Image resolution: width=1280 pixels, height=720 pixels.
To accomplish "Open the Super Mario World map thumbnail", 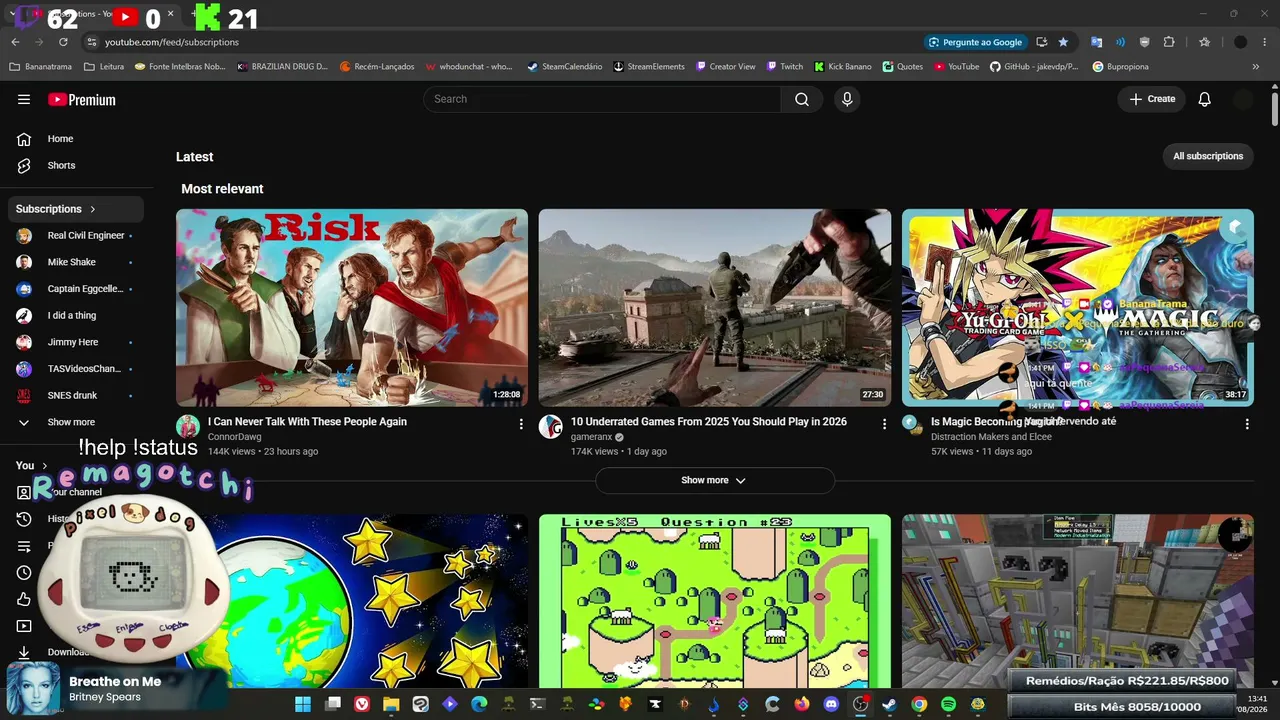I will tap(715, 601).
